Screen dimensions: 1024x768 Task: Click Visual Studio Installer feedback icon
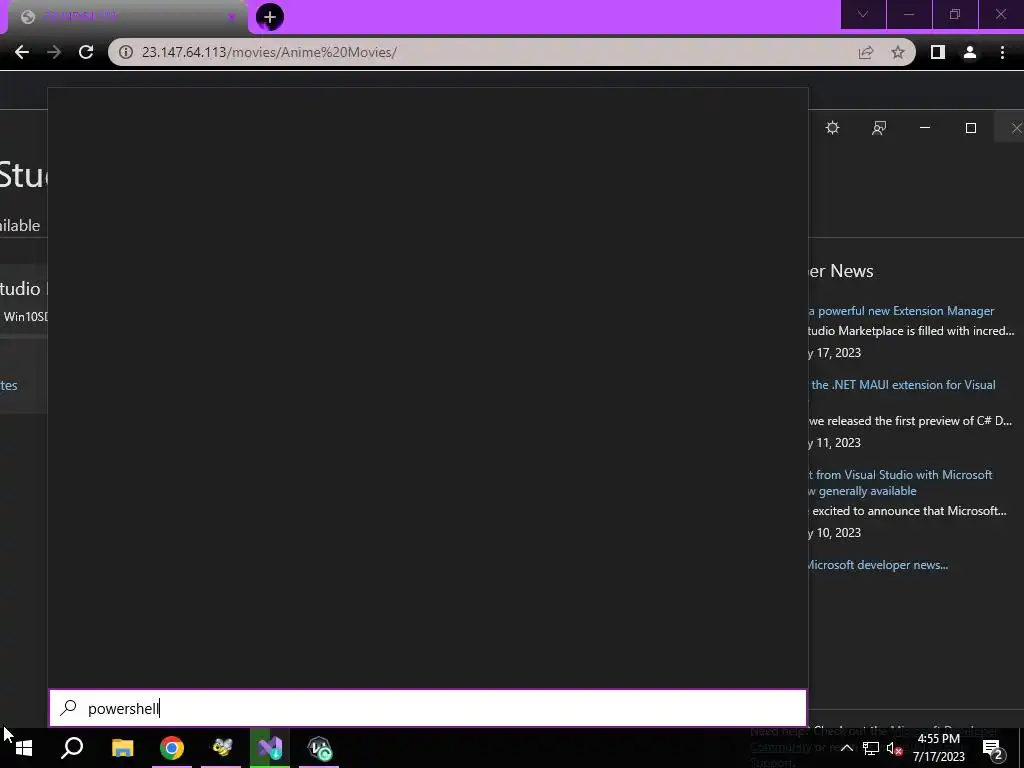pos(879,128)
